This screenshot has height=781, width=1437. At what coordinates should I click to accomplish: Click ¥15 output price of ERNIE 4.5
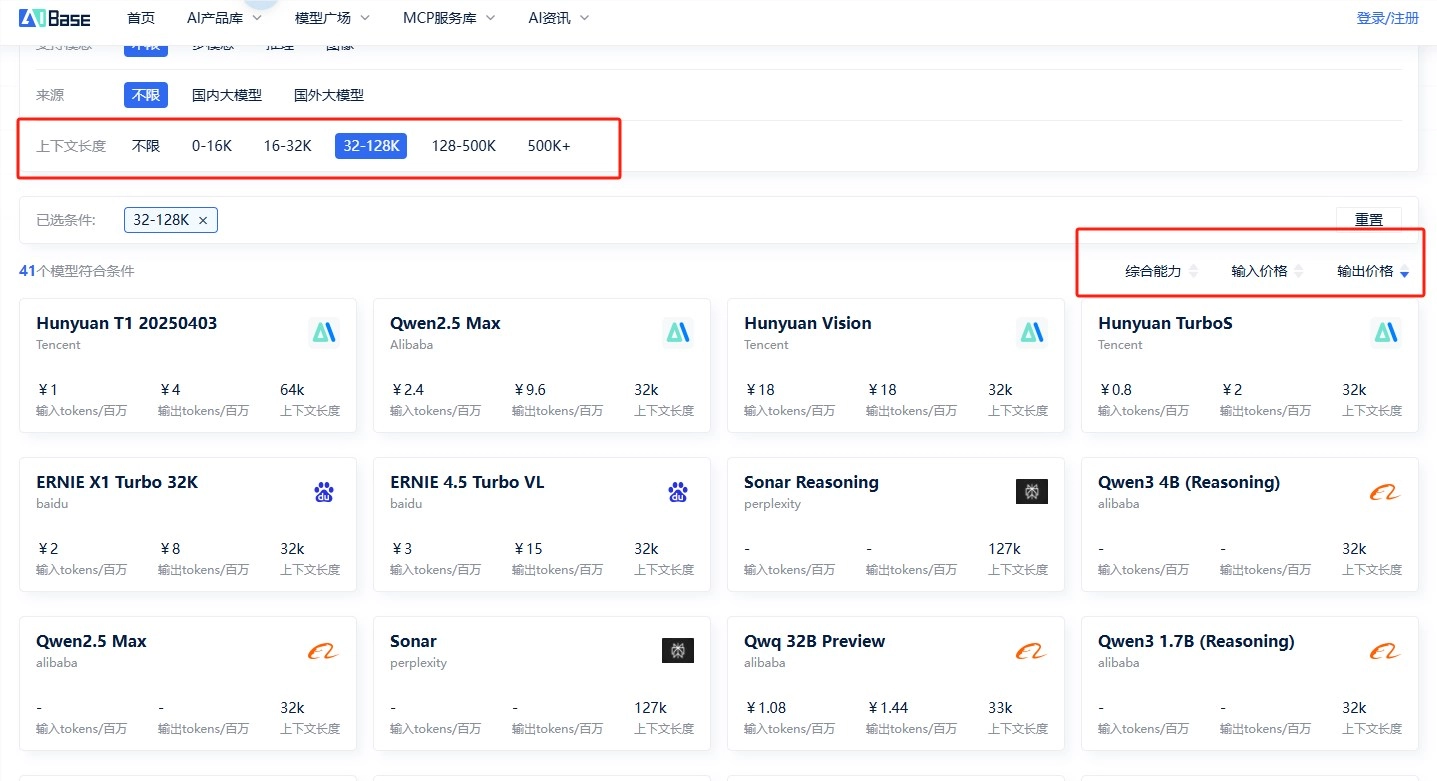tap(527, 549)
